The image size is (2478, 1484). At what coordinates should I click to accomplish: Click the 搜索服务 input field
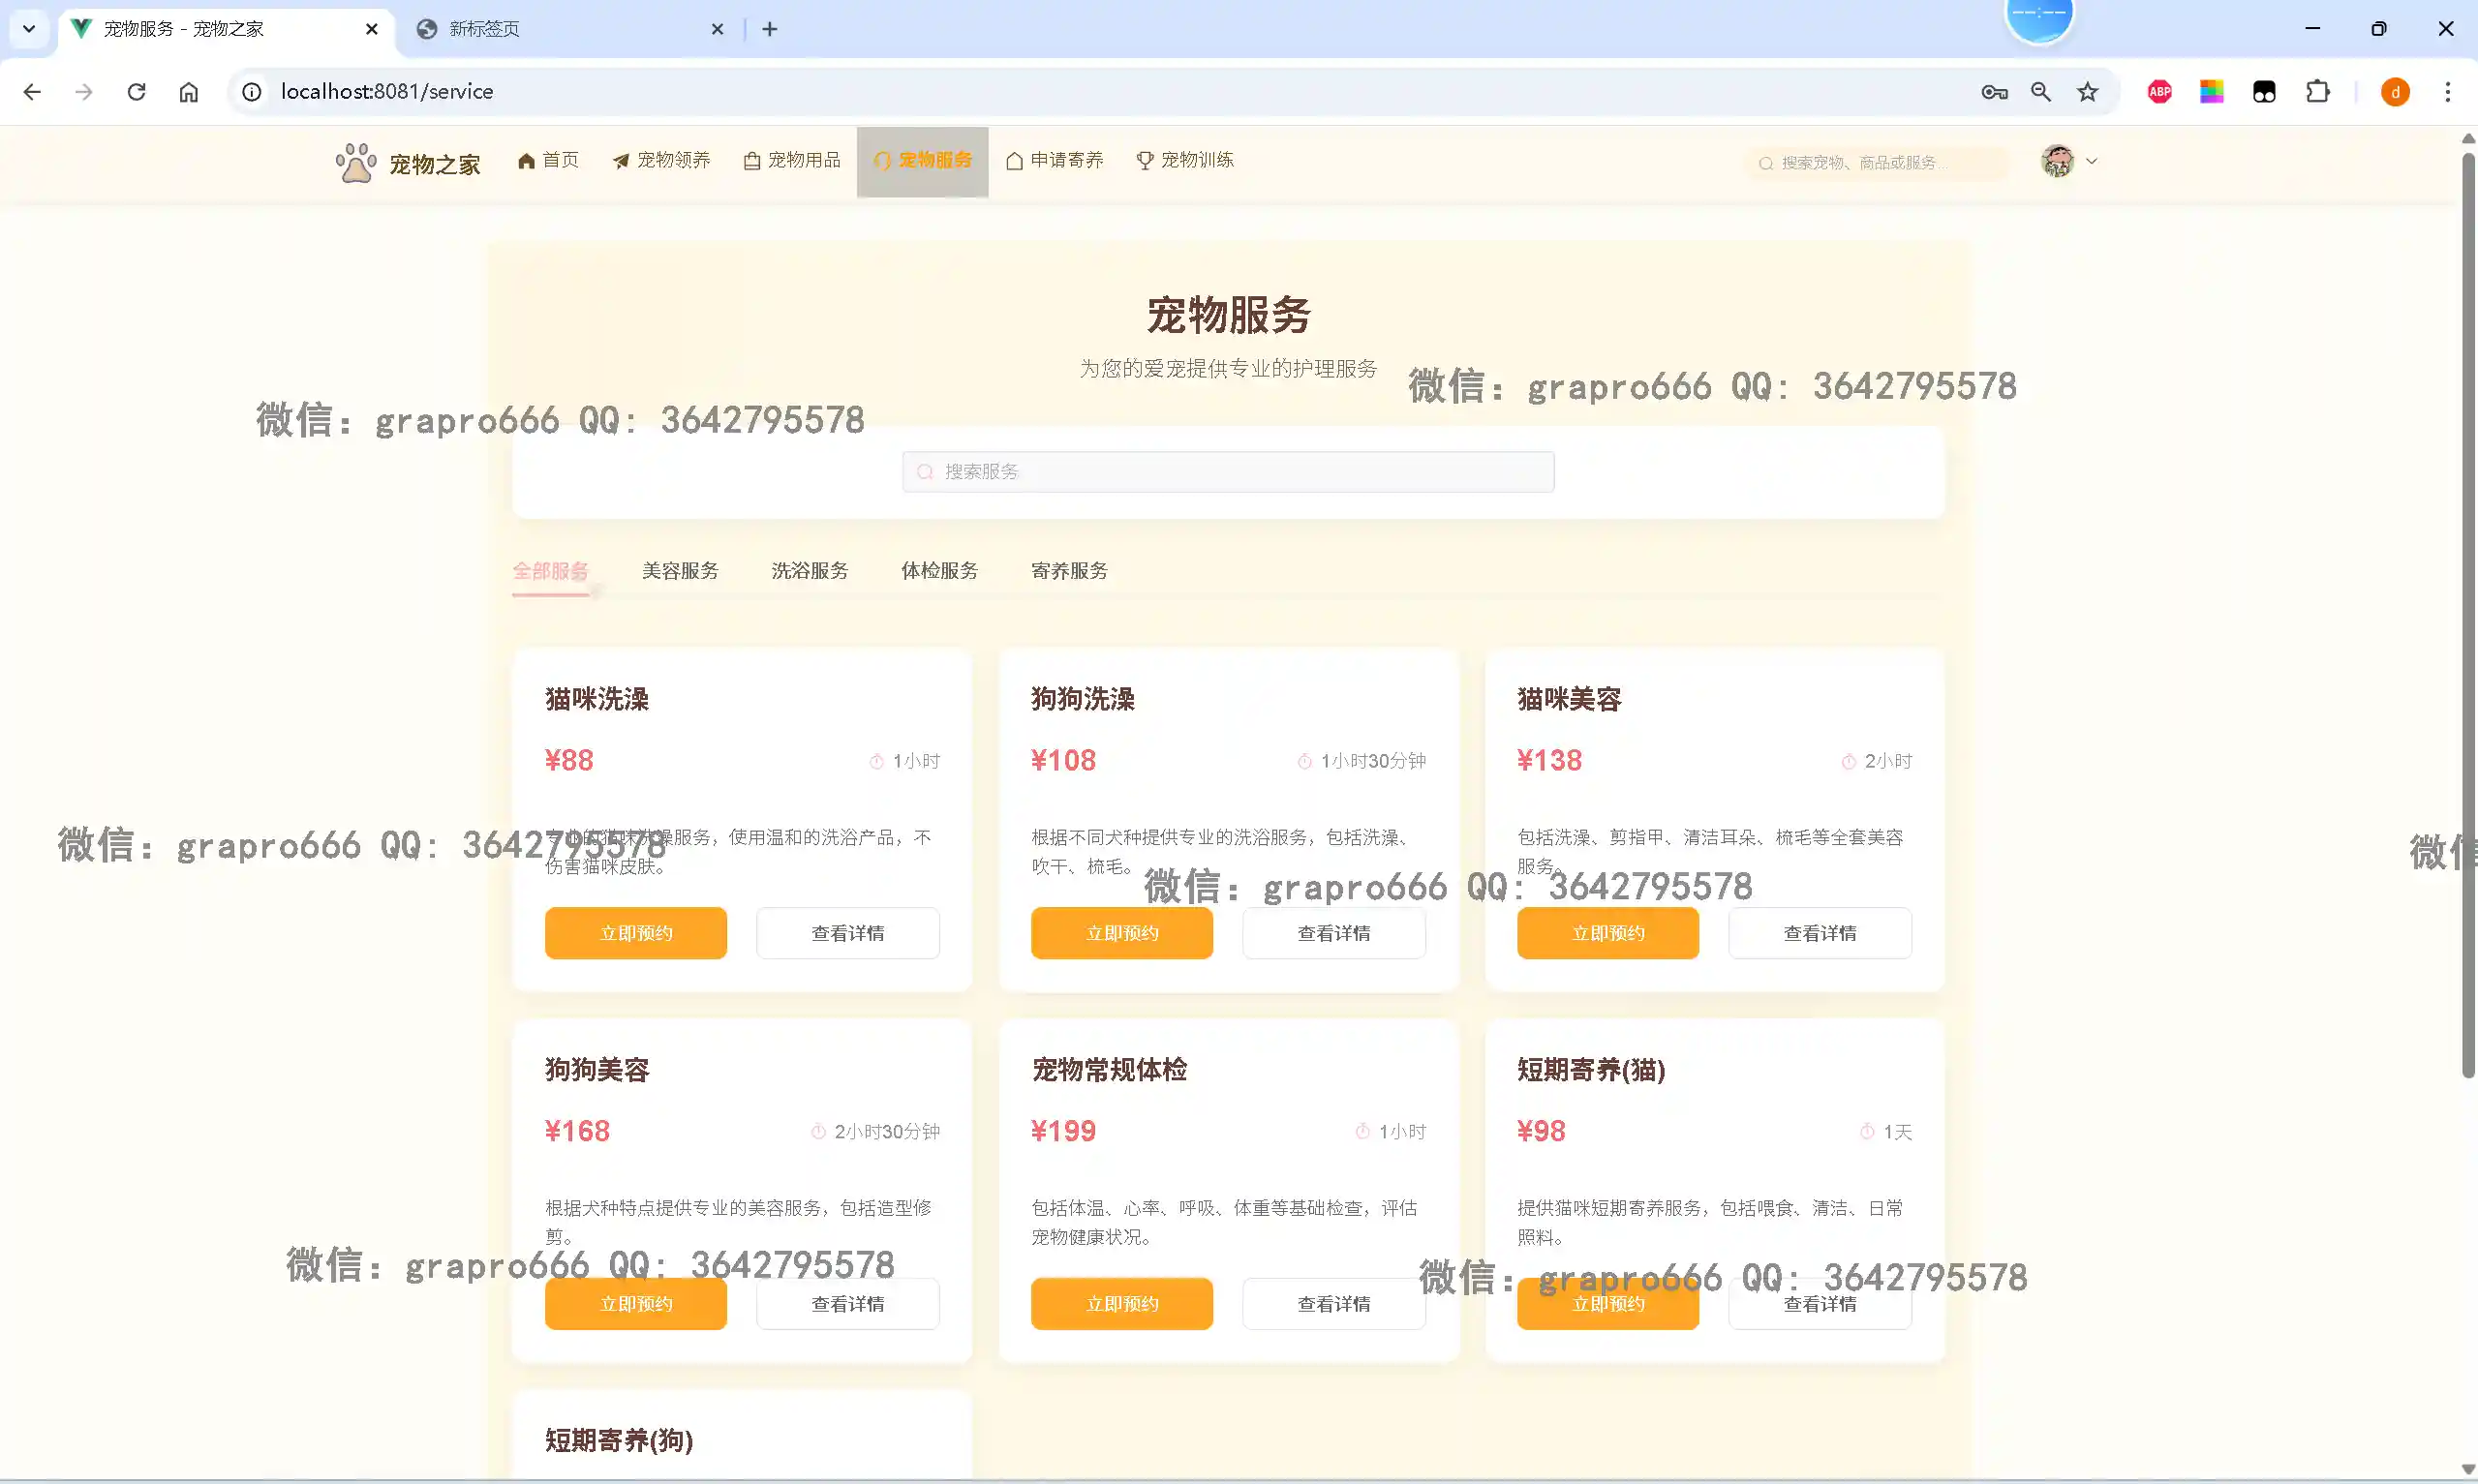(1228, 472)
